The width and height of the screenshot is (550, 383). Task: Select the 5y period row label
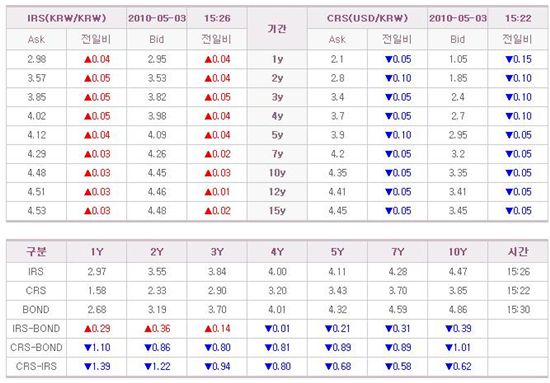[x=277, y=135]
